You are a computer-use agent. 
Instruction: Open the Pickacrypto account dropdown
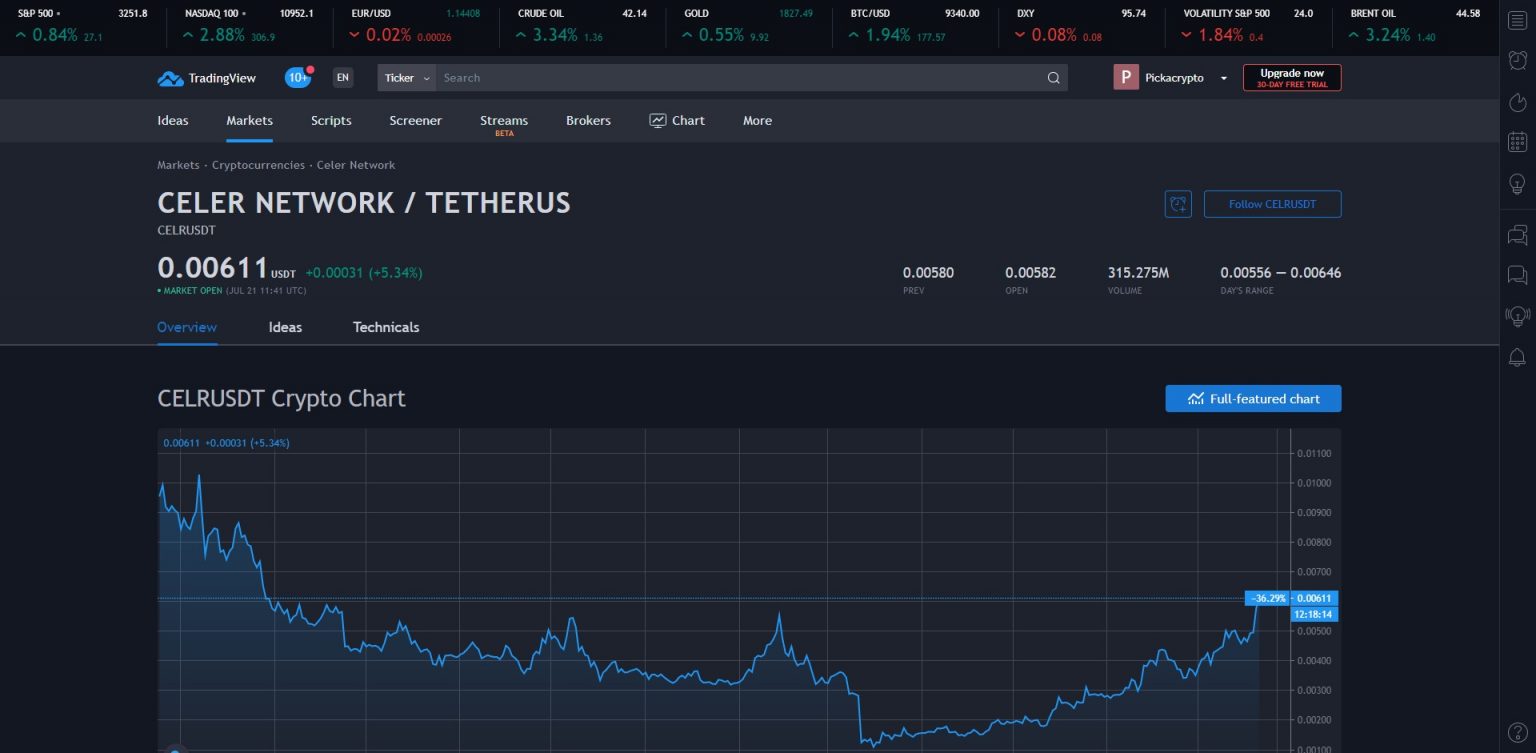pos(1171,77)
